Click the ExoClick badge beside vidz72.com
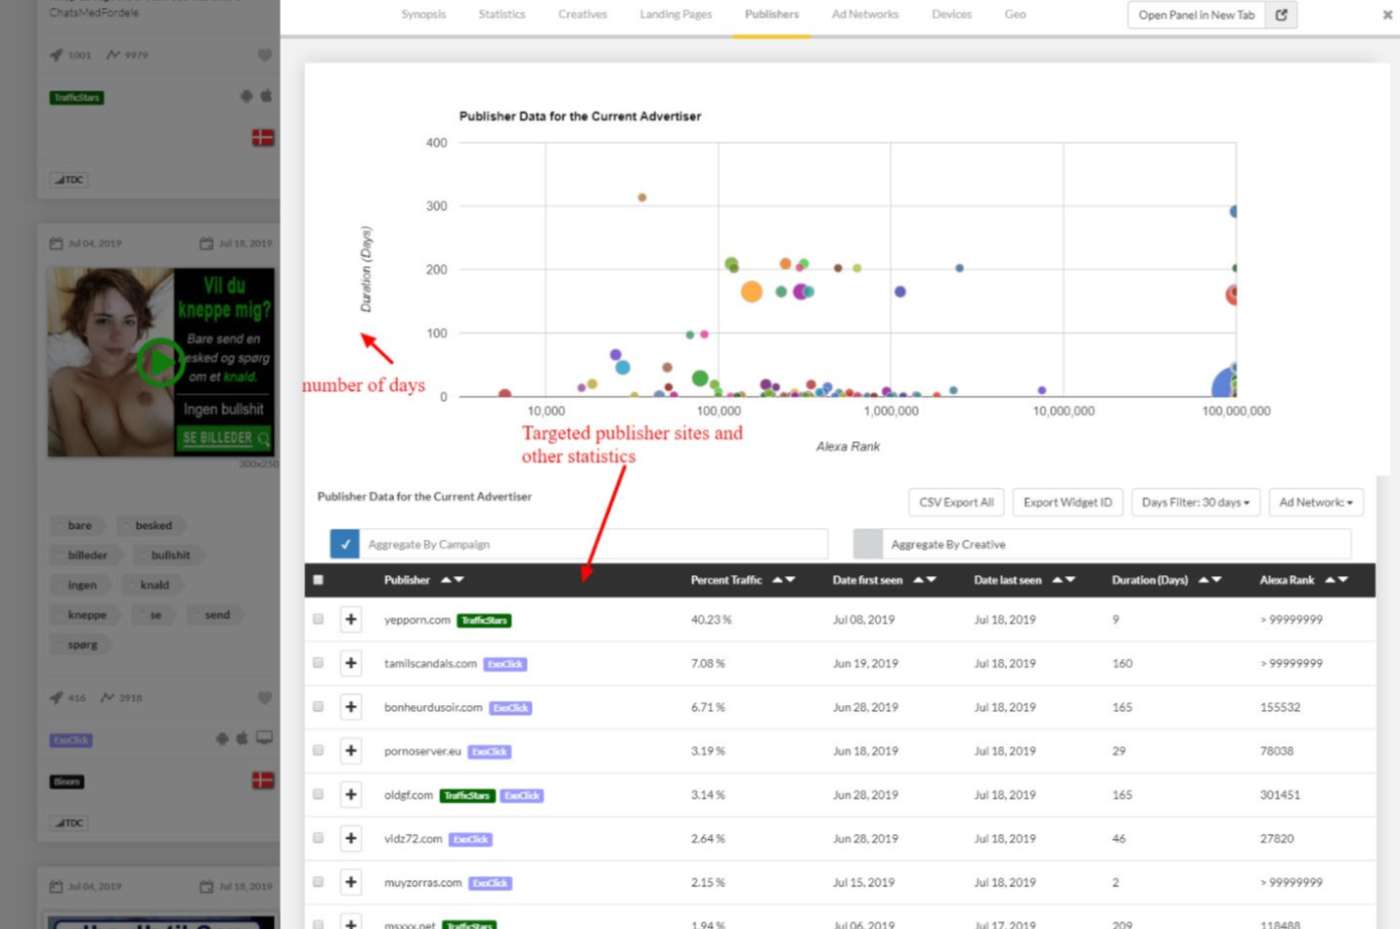The height and width of the screenshot is (929, 1400). point(470,840)
